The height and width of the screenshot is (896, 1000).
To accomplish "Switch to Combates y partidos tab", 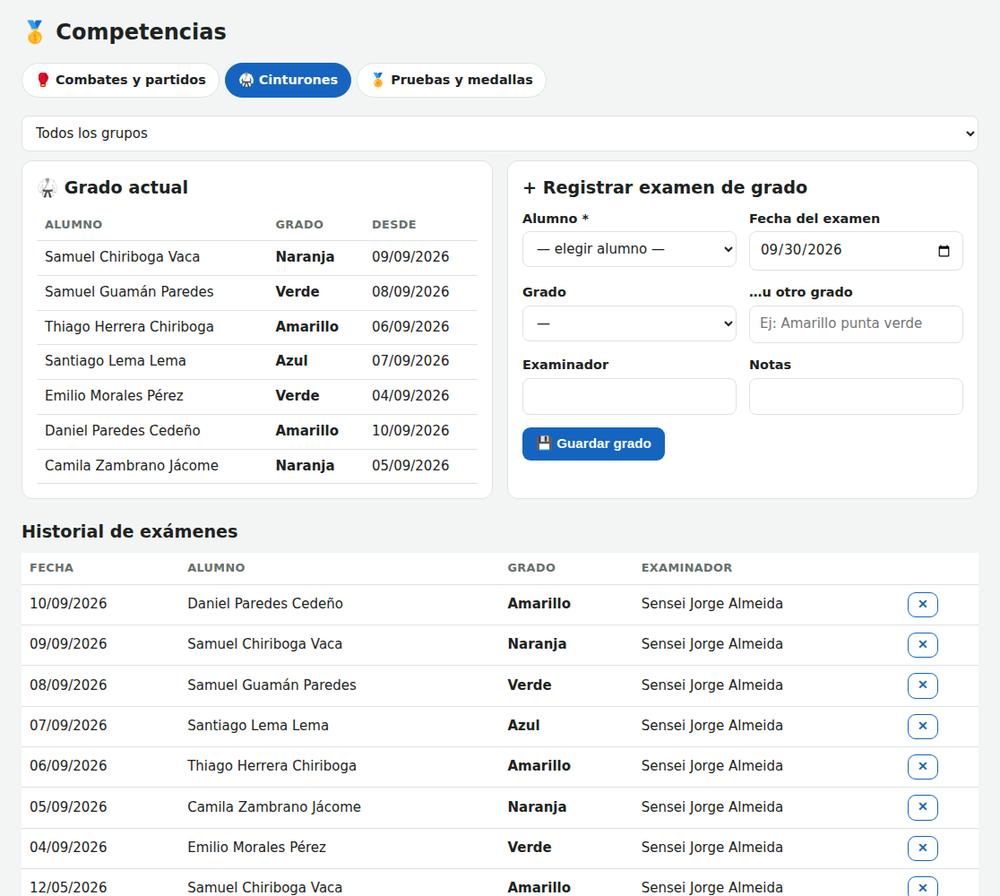I will coord(121,80).
